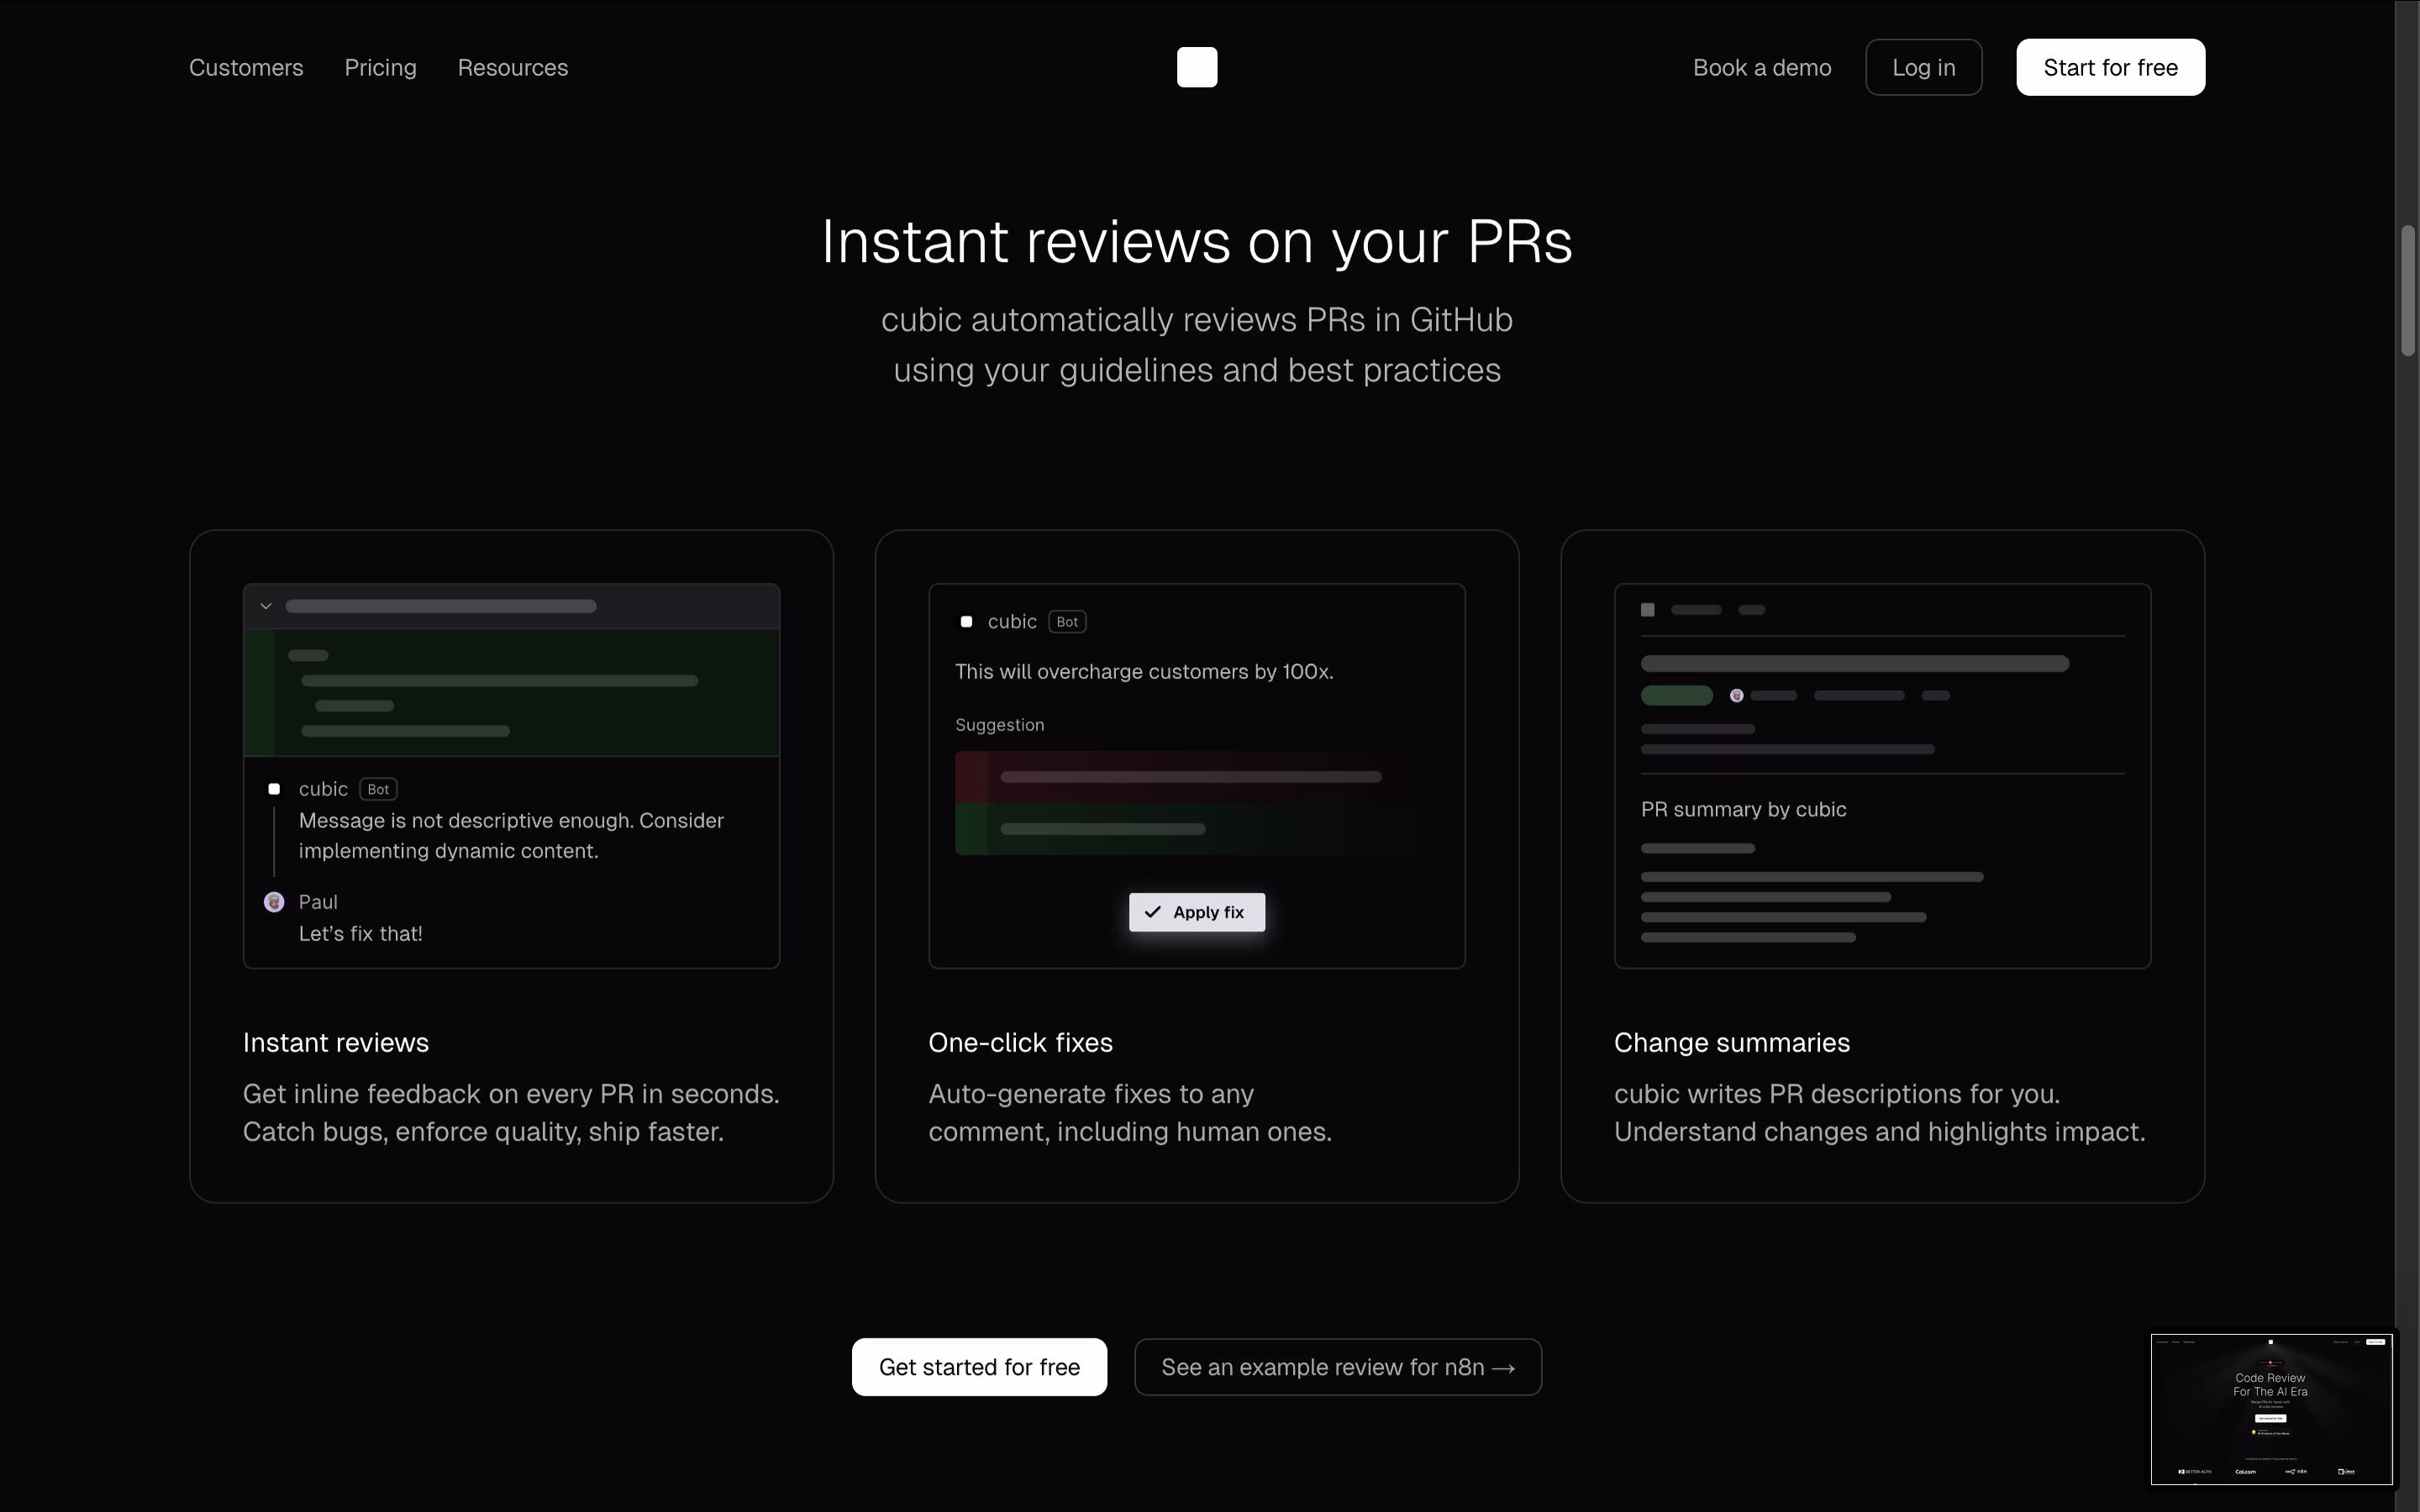This screenshot has height=1512, width=2420.
Task: Click the vertical page scrollbar thumb
Action: click(x=2408, y=290)
